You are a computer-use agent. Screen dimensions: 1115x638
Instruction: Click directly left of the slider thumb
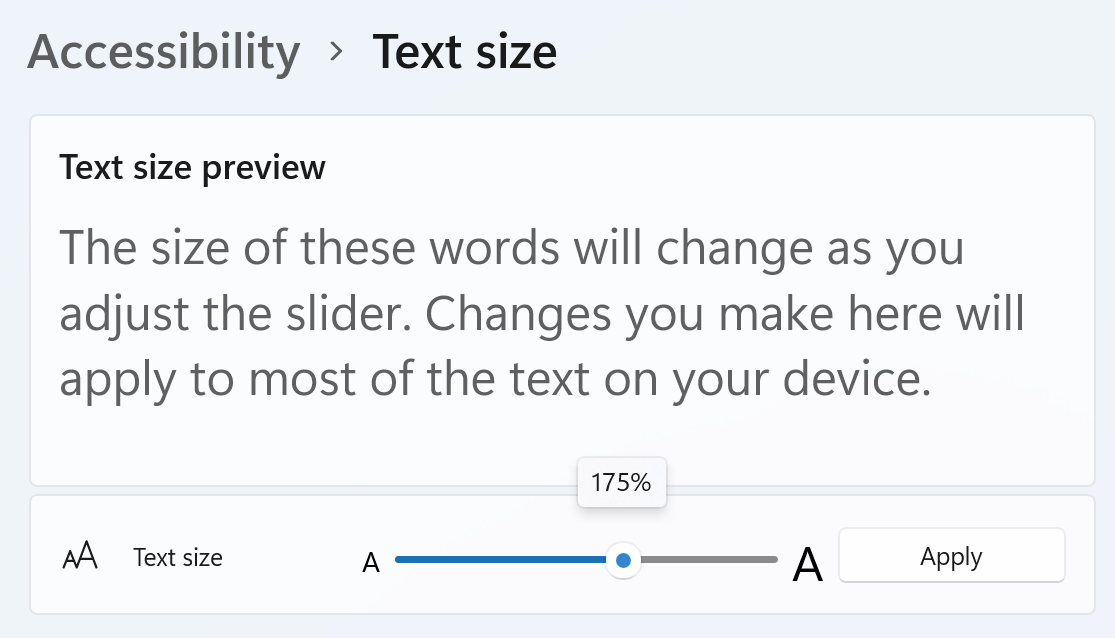coord(600,561)
